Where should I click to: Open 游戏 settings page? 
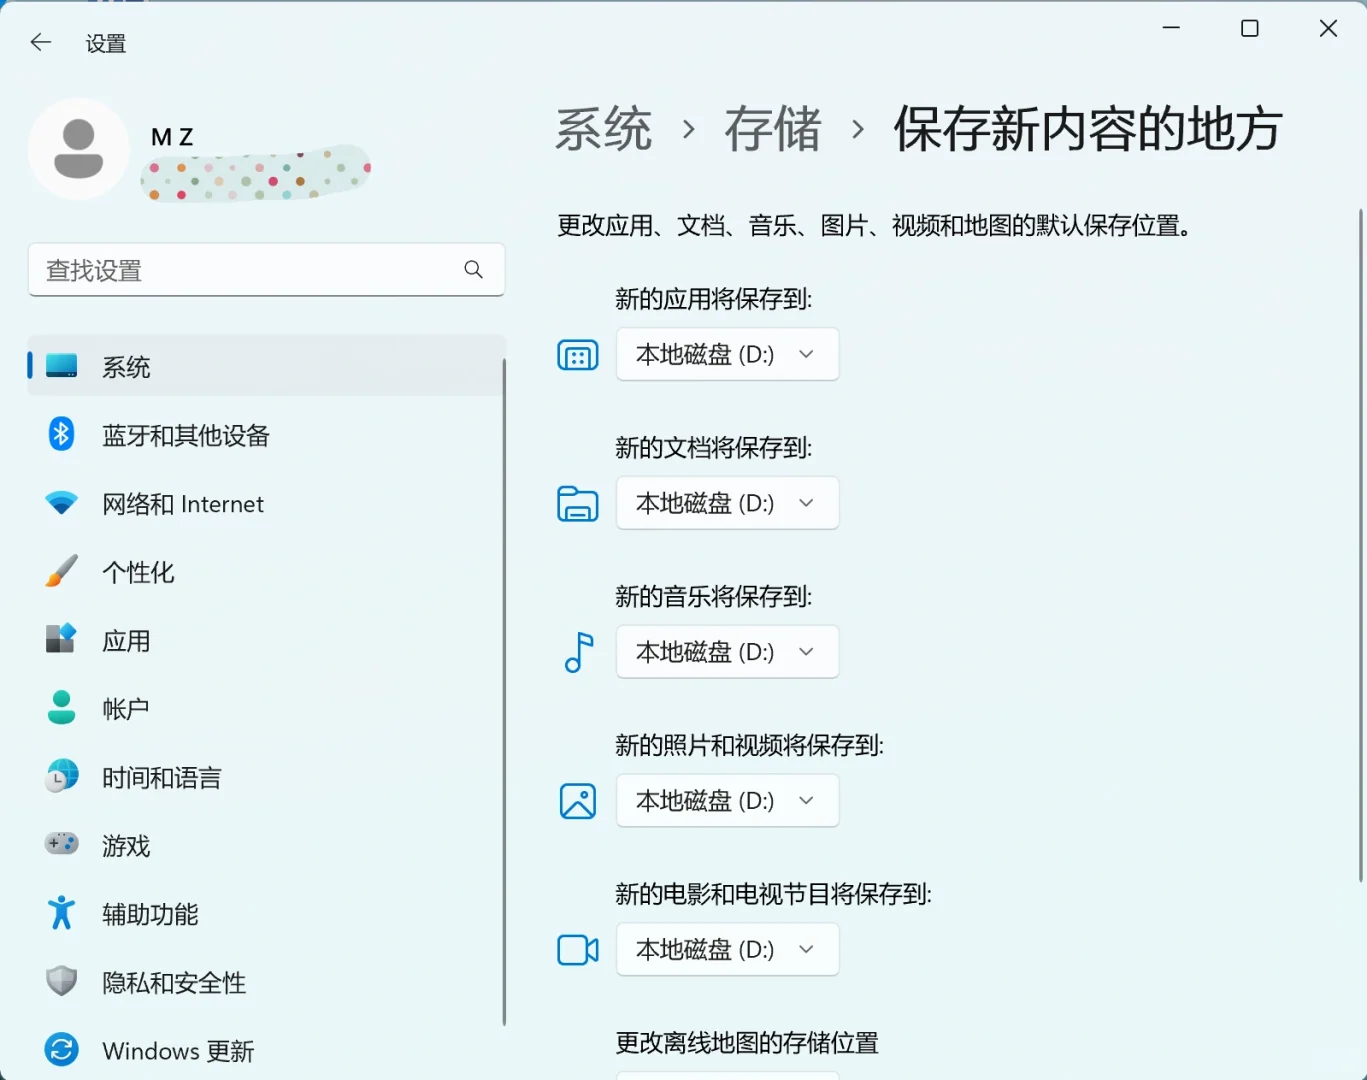pyautogui.click(x=266, y=845)
